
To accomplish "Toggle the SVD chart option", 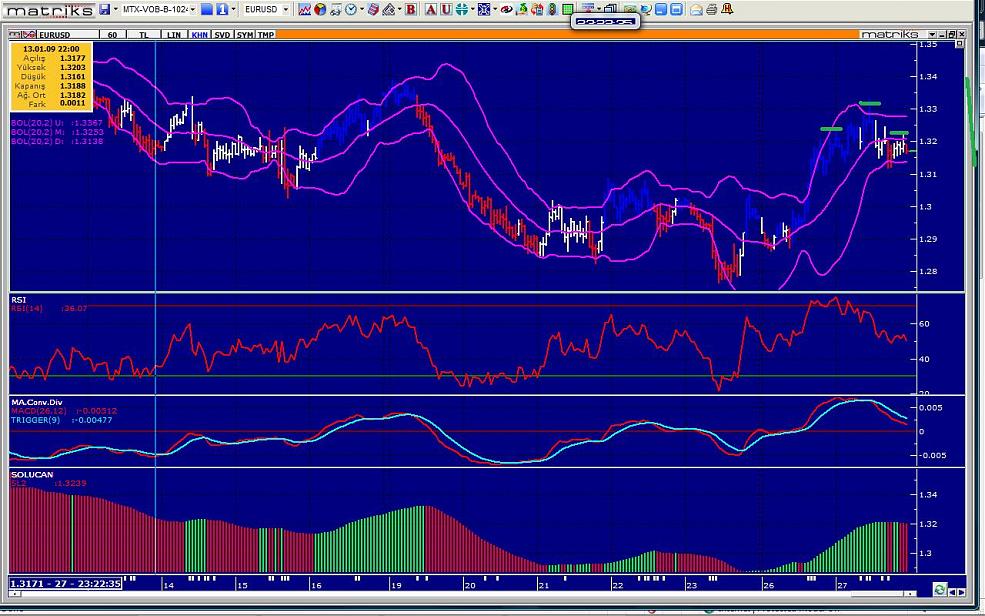I will (222, 34).
